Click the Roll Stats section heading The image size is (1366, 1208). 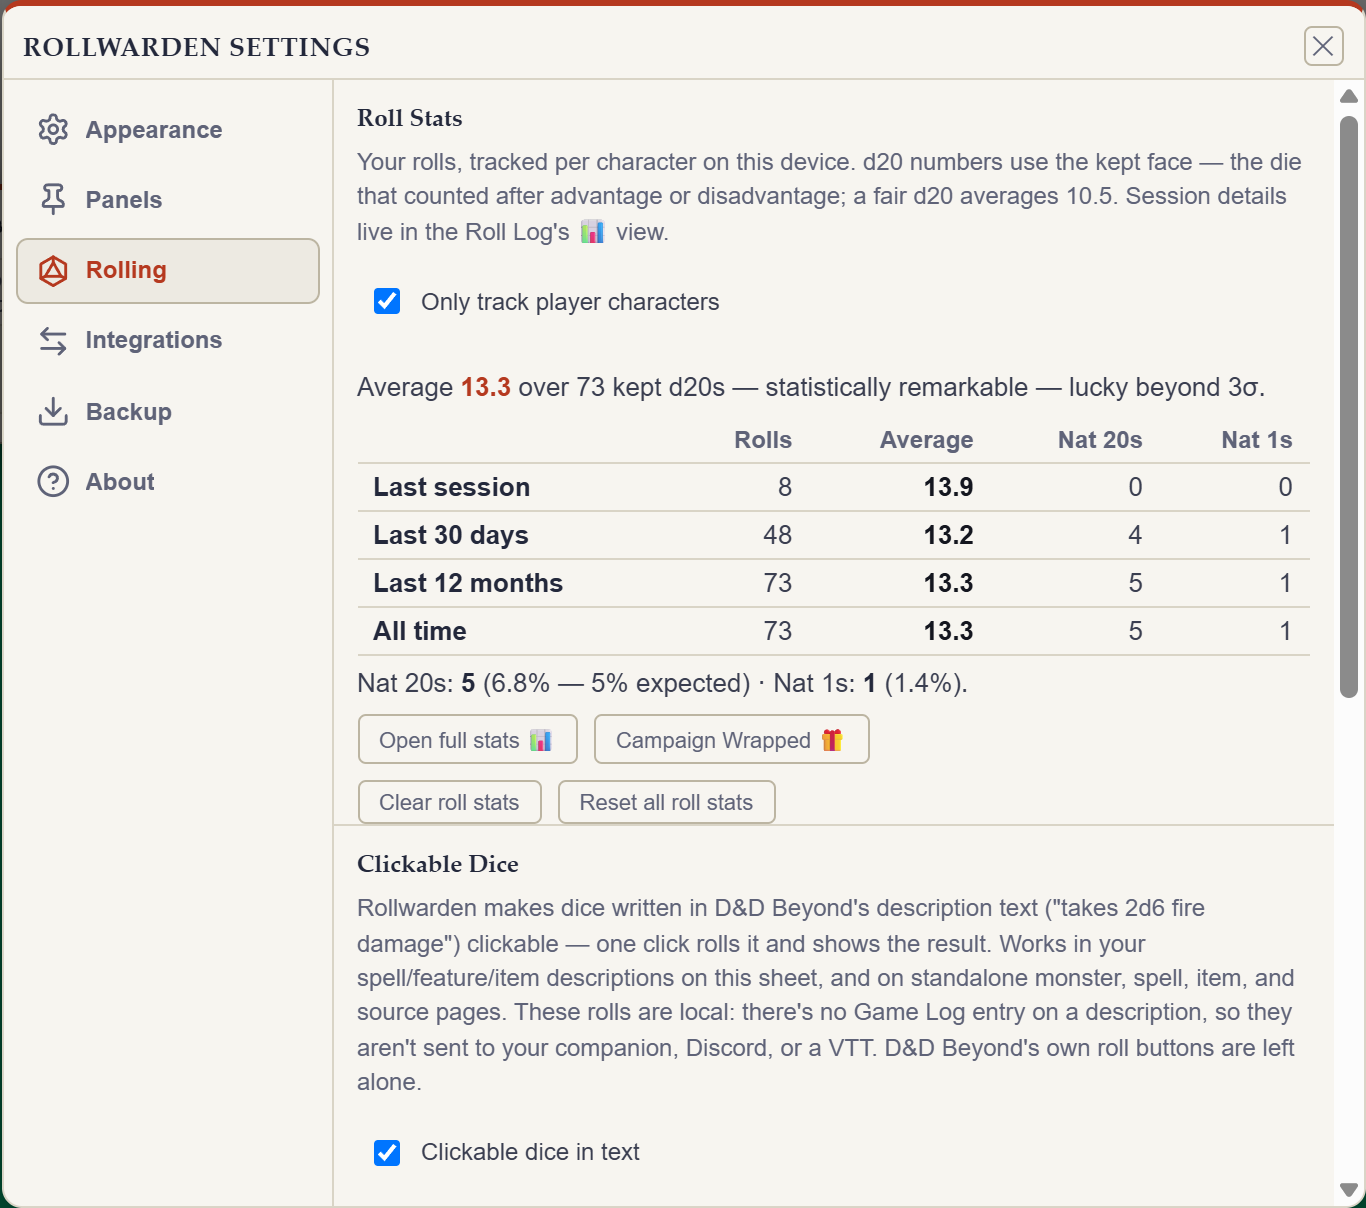tap(410, 118)
